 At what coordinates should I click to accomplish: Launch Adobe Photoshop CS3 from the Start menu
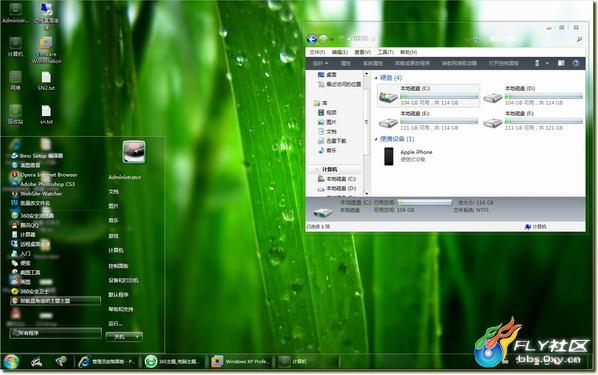point(43,184)
